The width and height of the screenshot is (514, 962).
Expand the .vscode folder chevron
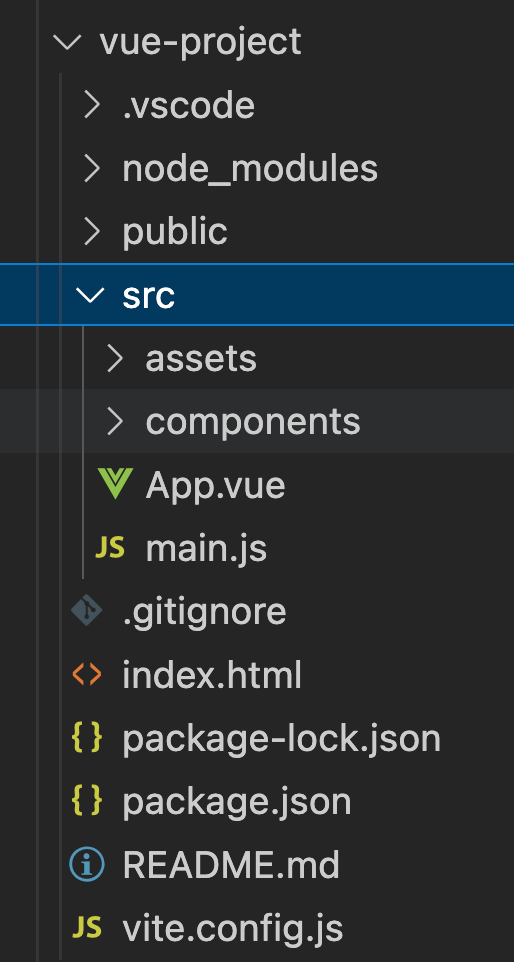pyautogui.click(x=91, y=105)
